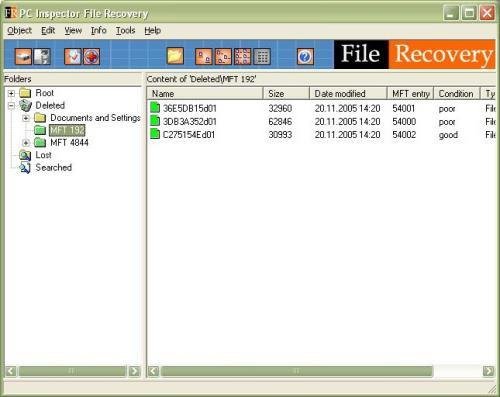
Task: Click the FR application icon in title bar
Action: pyautogui.click(x=11, y=13)
